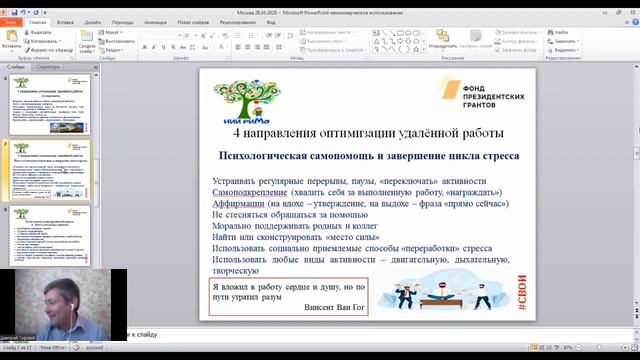Click the Save icon in quick access toolbar

[14, 13]
